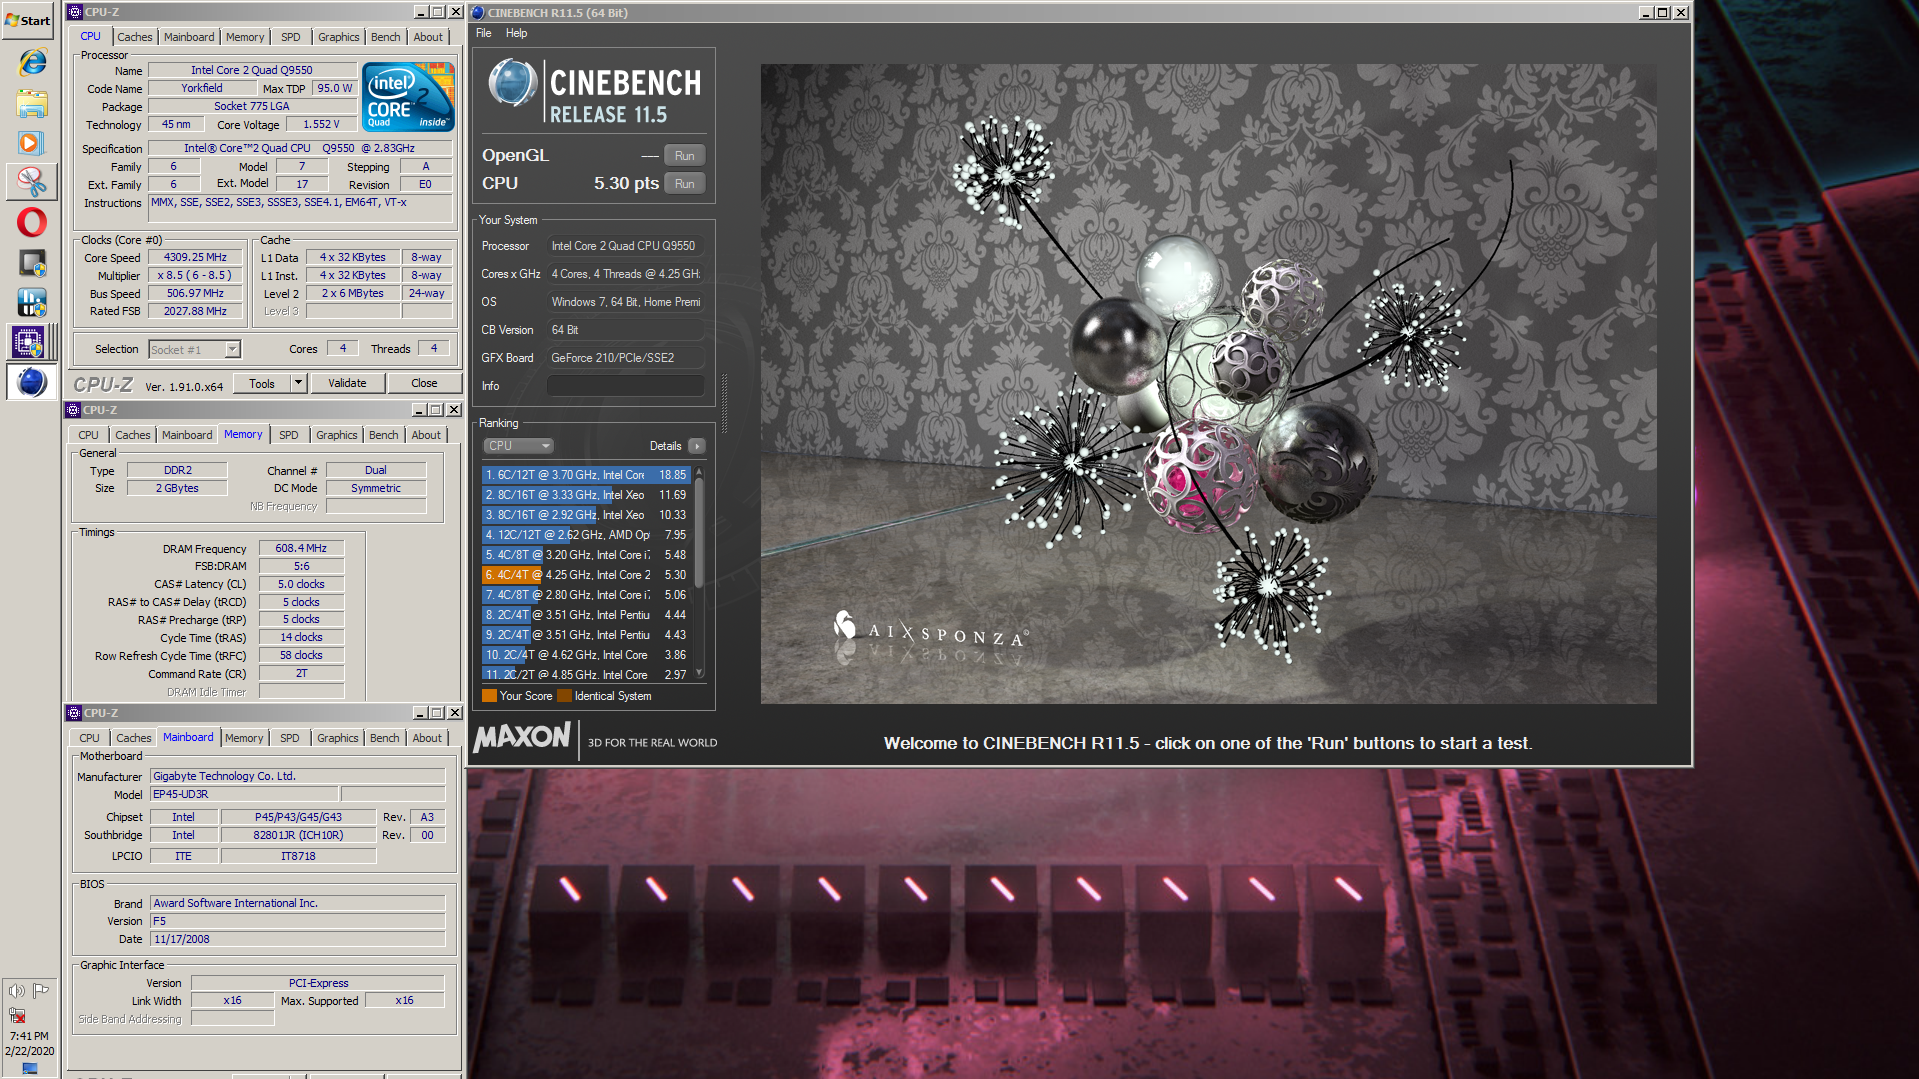Image resolution: width=1919 pixels, height=1079 pixels.
Task: Switch to Cinebench sphere taskbar icon
Action: point(31,382)
